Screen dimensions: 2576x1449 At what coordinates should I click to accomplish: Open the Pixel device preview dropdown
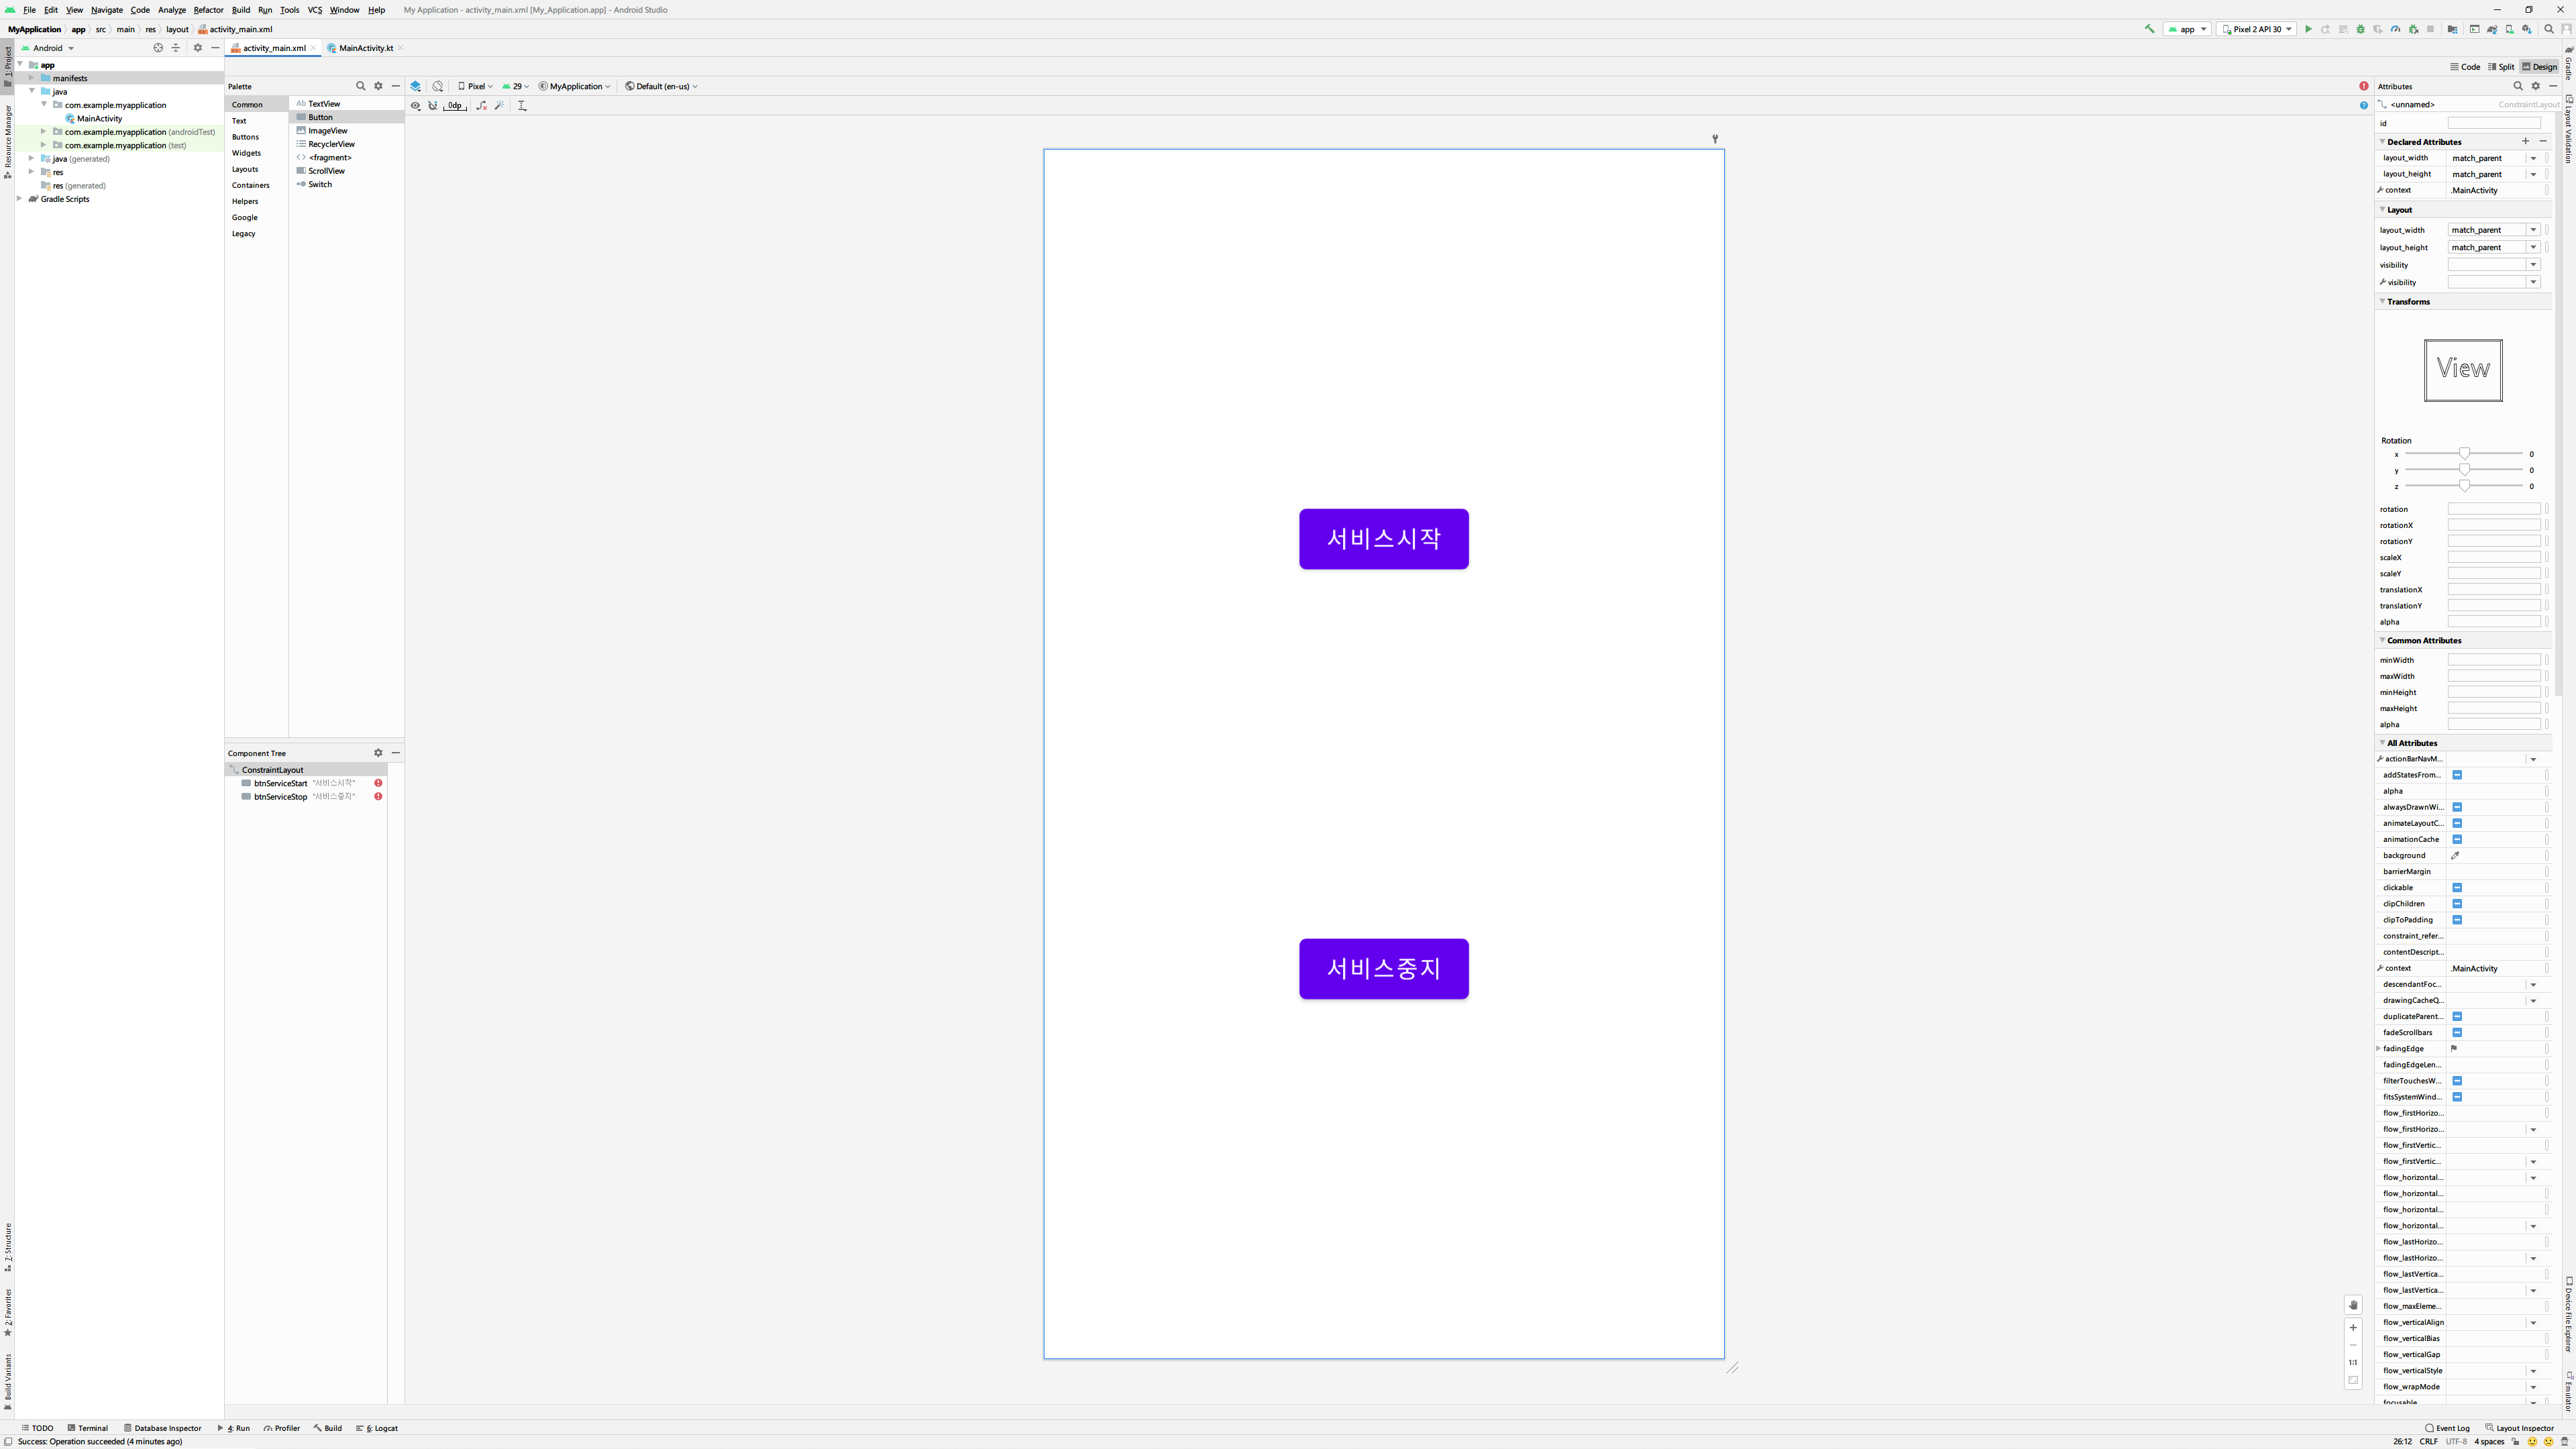pos(476,86)
